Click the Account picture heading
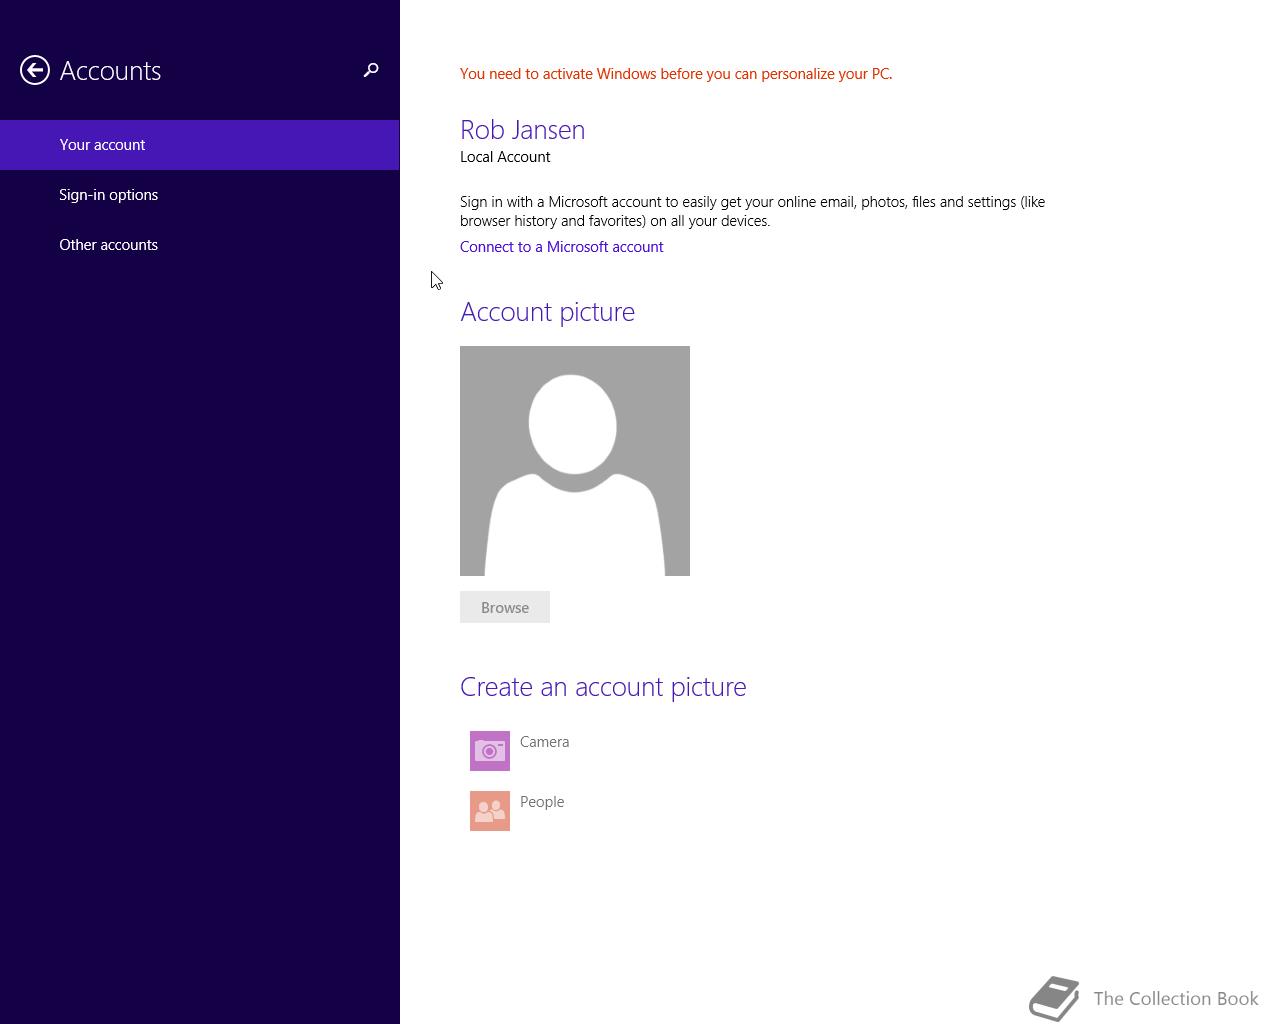 pos(547,312)
